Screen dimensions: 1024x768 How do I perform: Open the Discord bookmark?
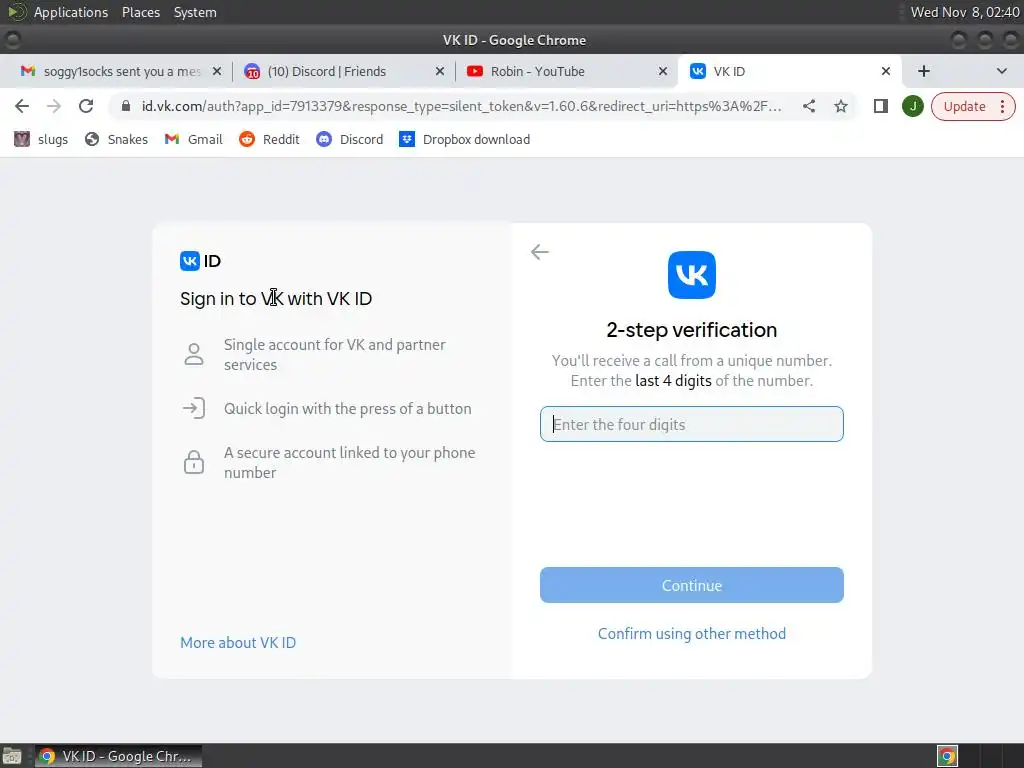click(x=349, y=139)
